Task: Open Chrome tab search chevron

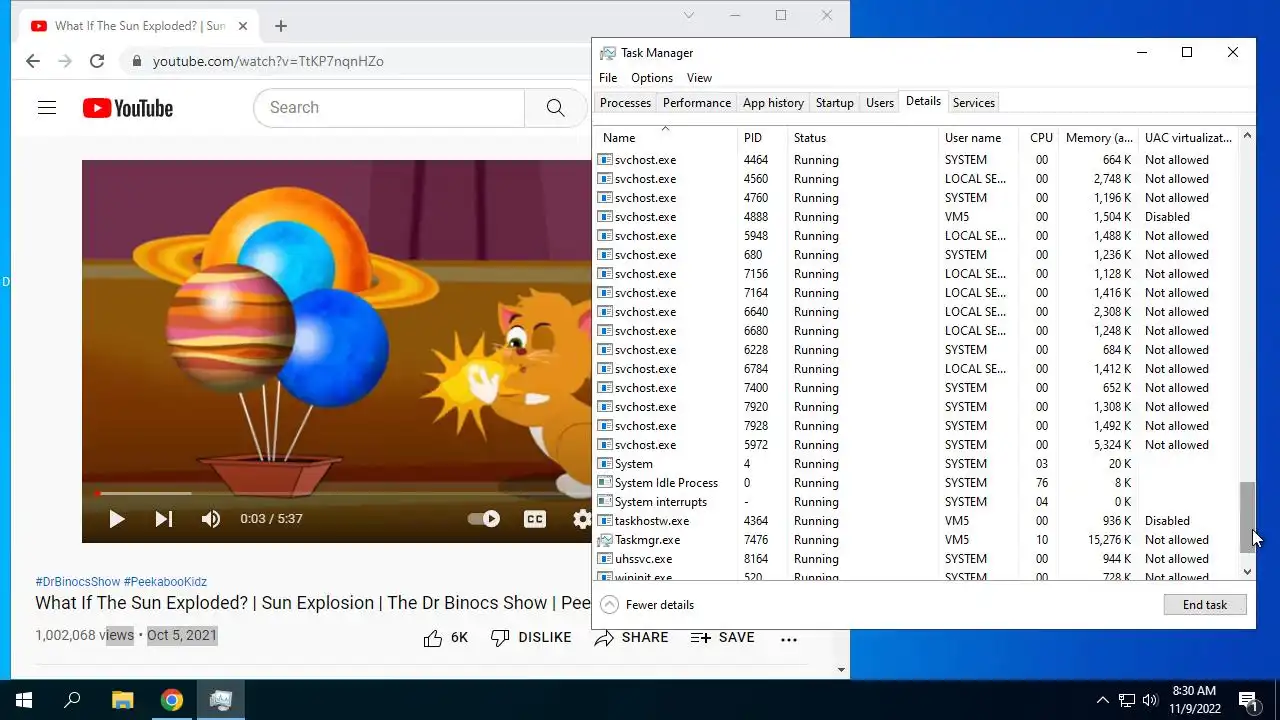Action: point(689,15)
